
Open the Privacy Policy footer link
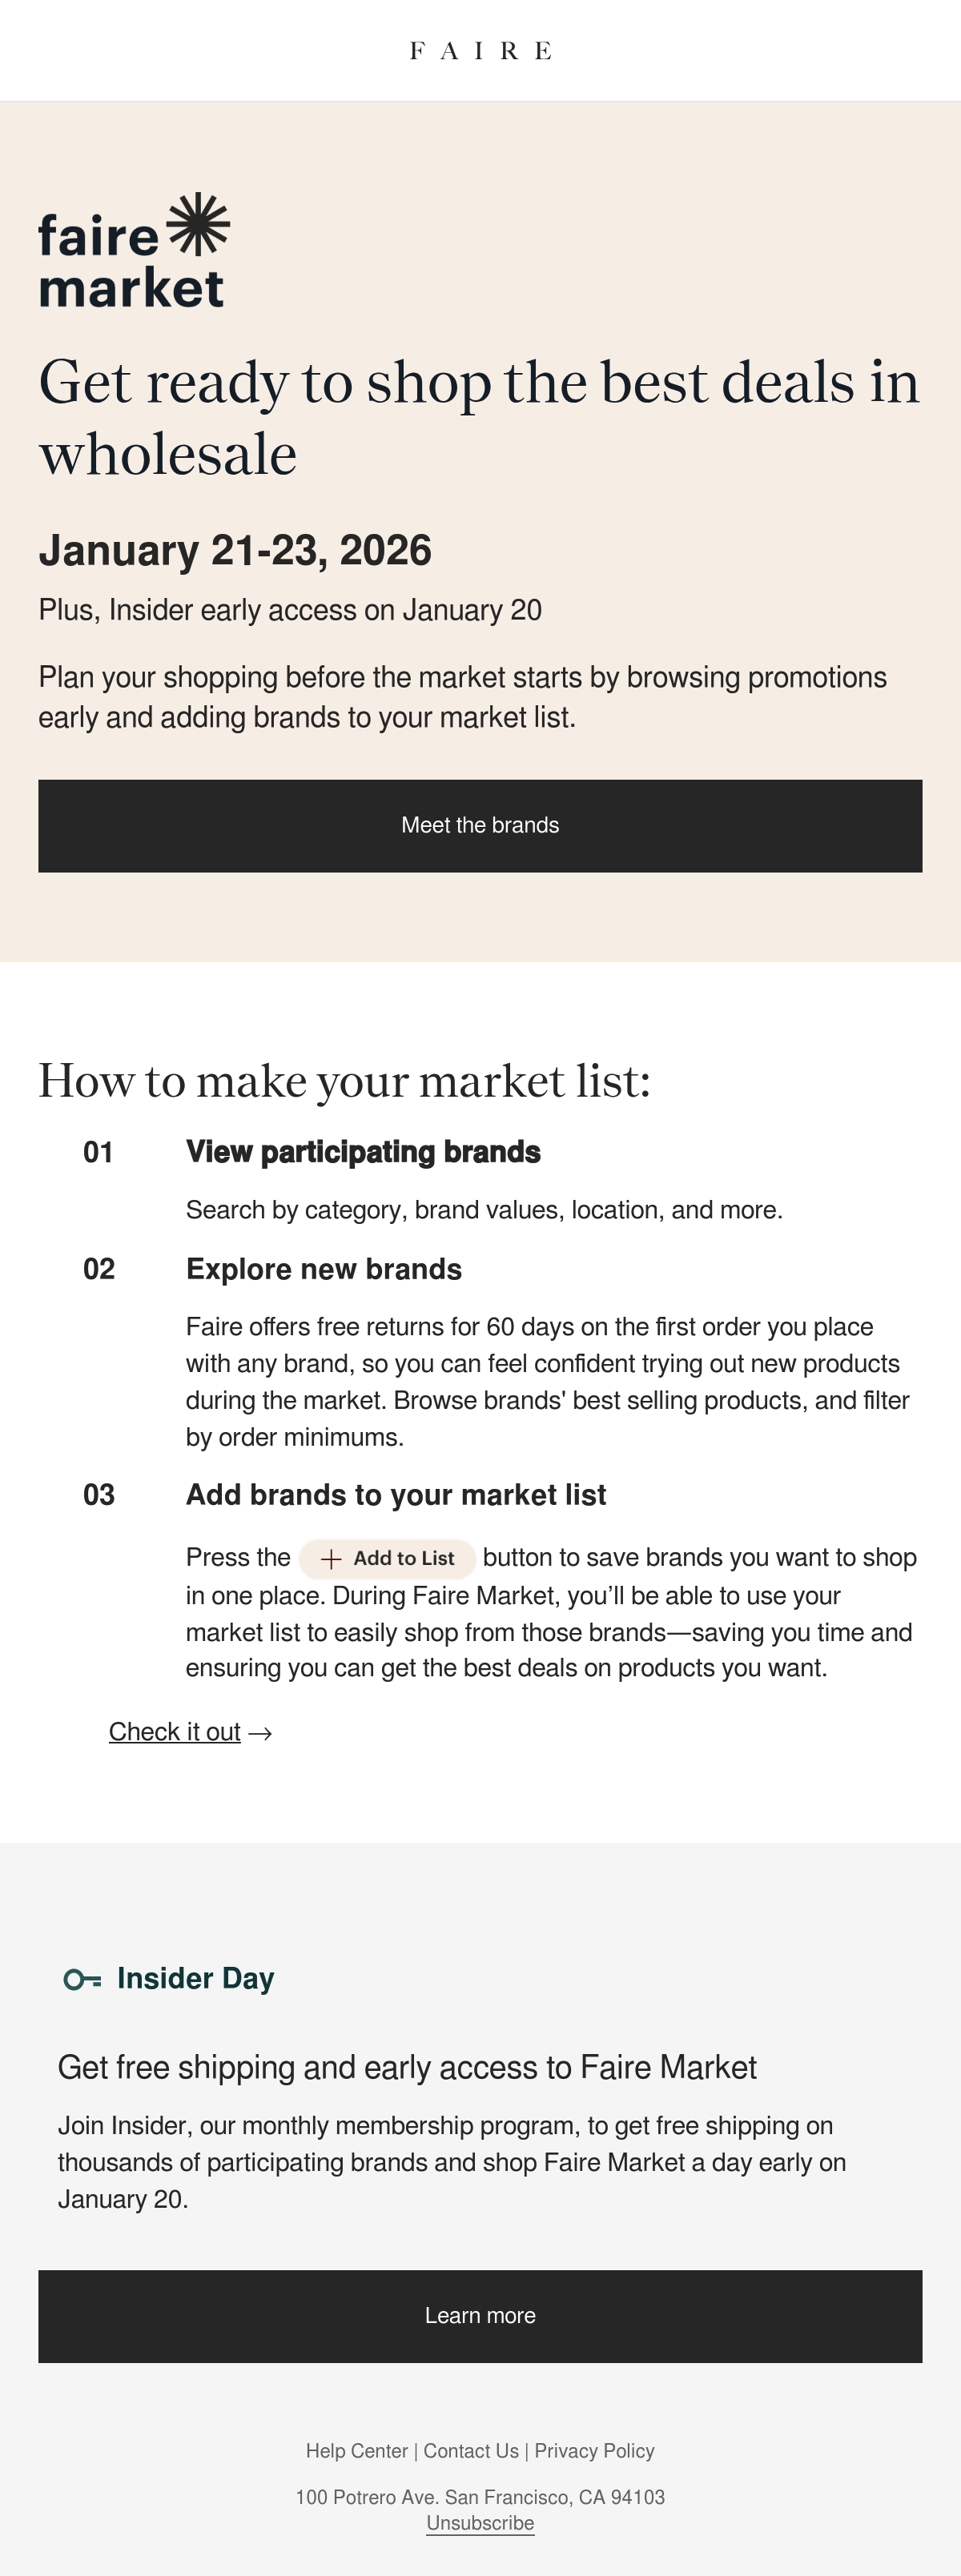[x=594, y=2451]
